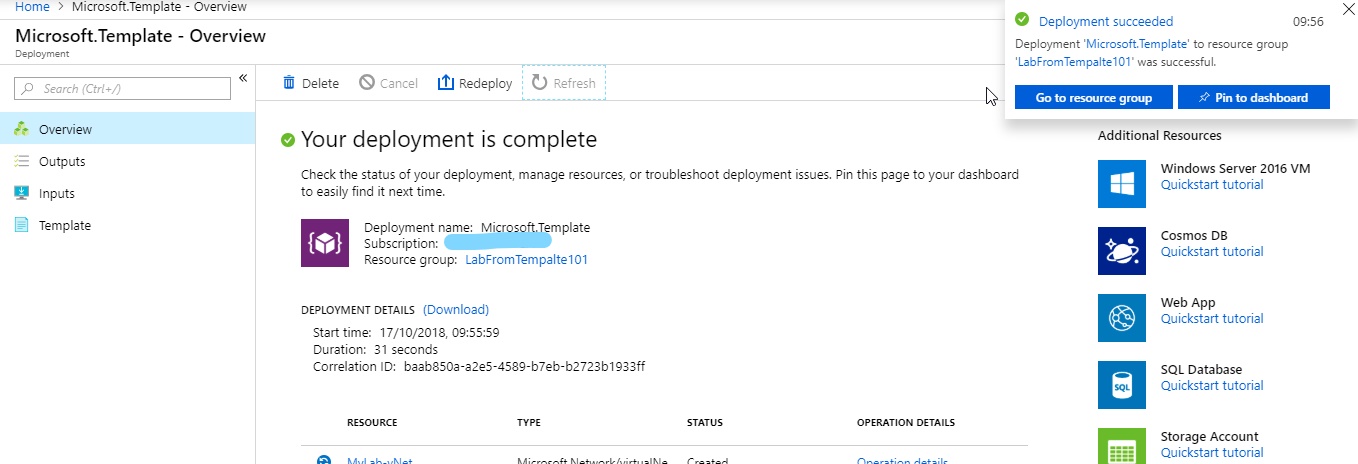Click the Delete trash can icon

click(289, 83)
